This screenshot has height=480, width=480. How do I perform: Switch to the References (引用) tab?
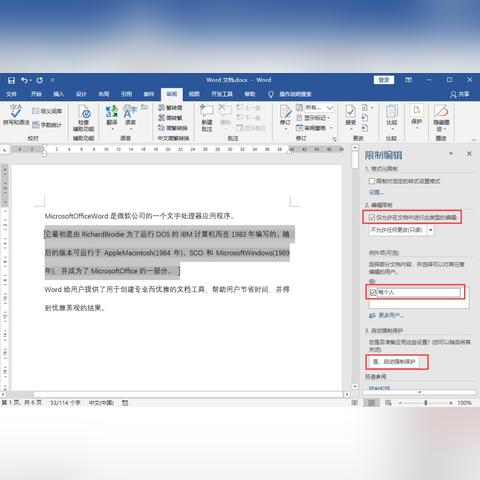coord(126,94)
